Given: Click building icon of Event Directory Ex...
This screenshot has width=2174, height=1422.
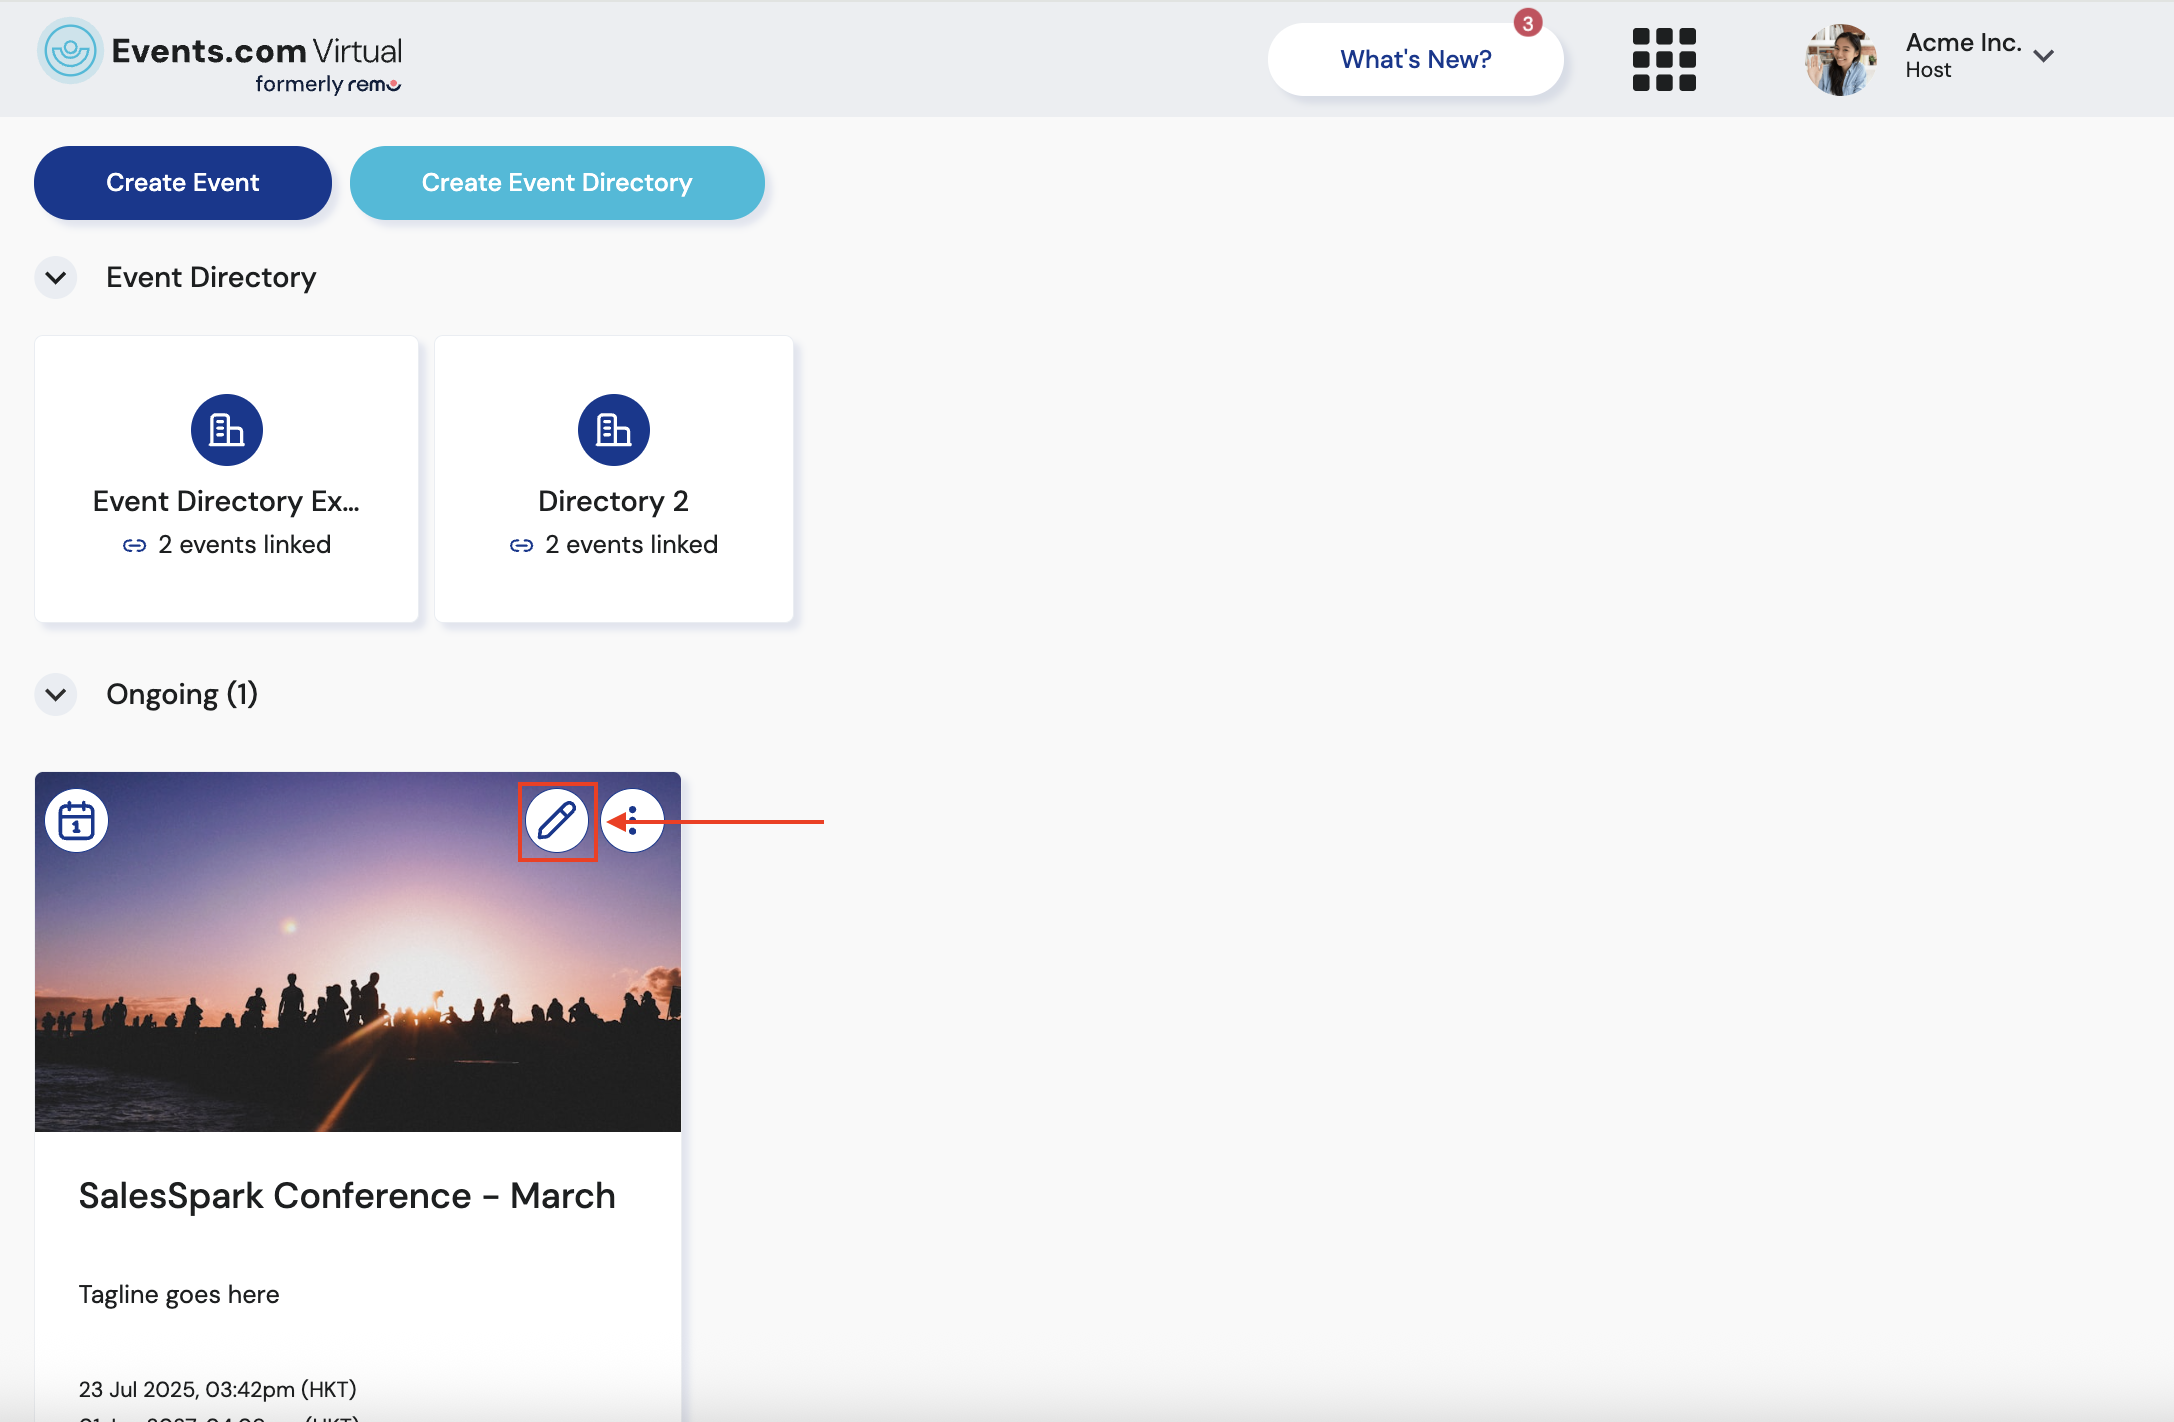Looking at the screenshot, I should tap(227, 430).
